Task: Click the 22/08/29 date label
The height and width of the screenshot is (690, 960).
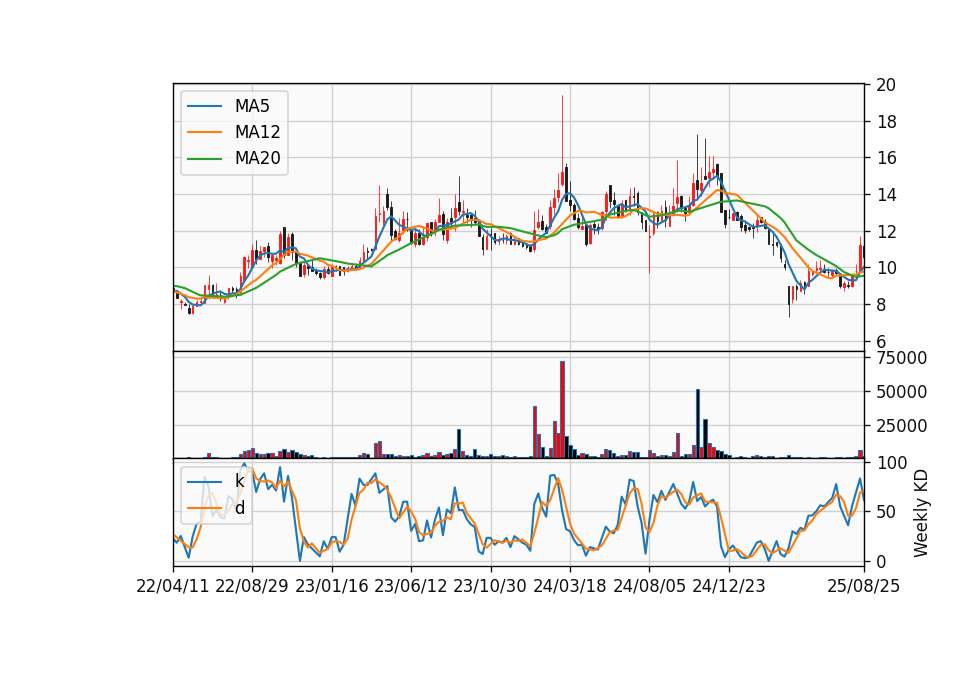Action: pos(252,586)
